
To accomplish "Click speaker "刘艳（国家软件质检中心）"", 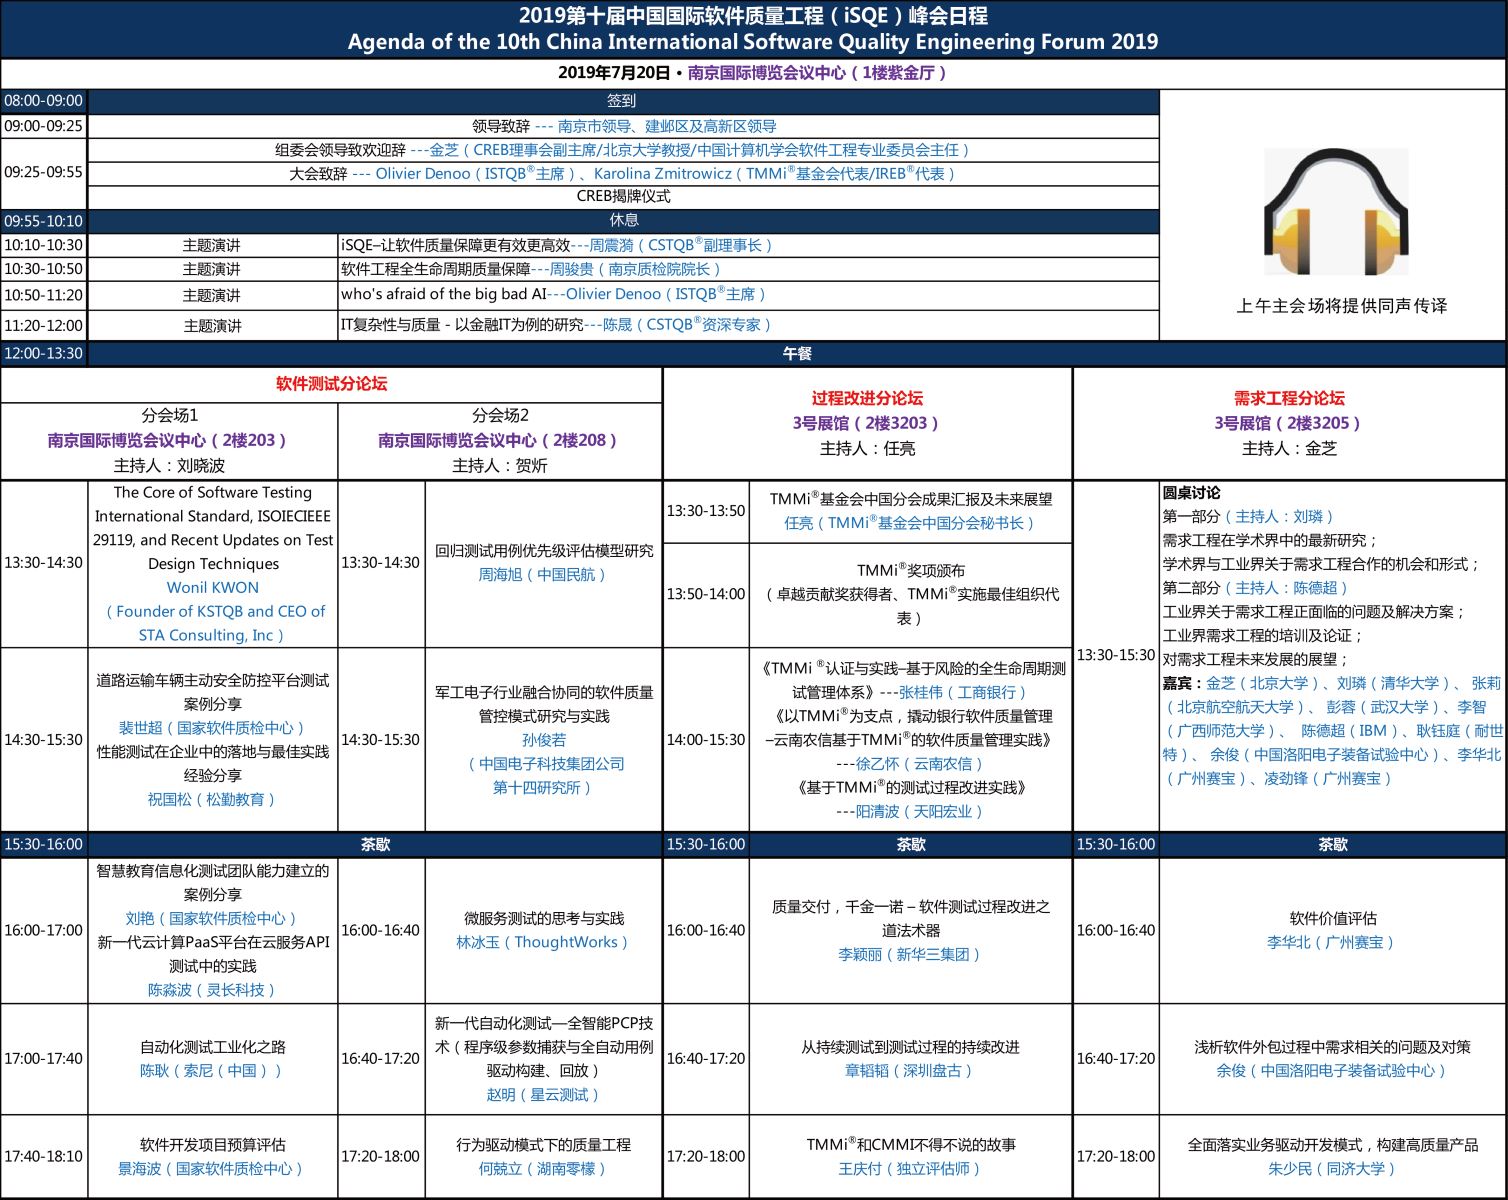I will pos(212,918).
